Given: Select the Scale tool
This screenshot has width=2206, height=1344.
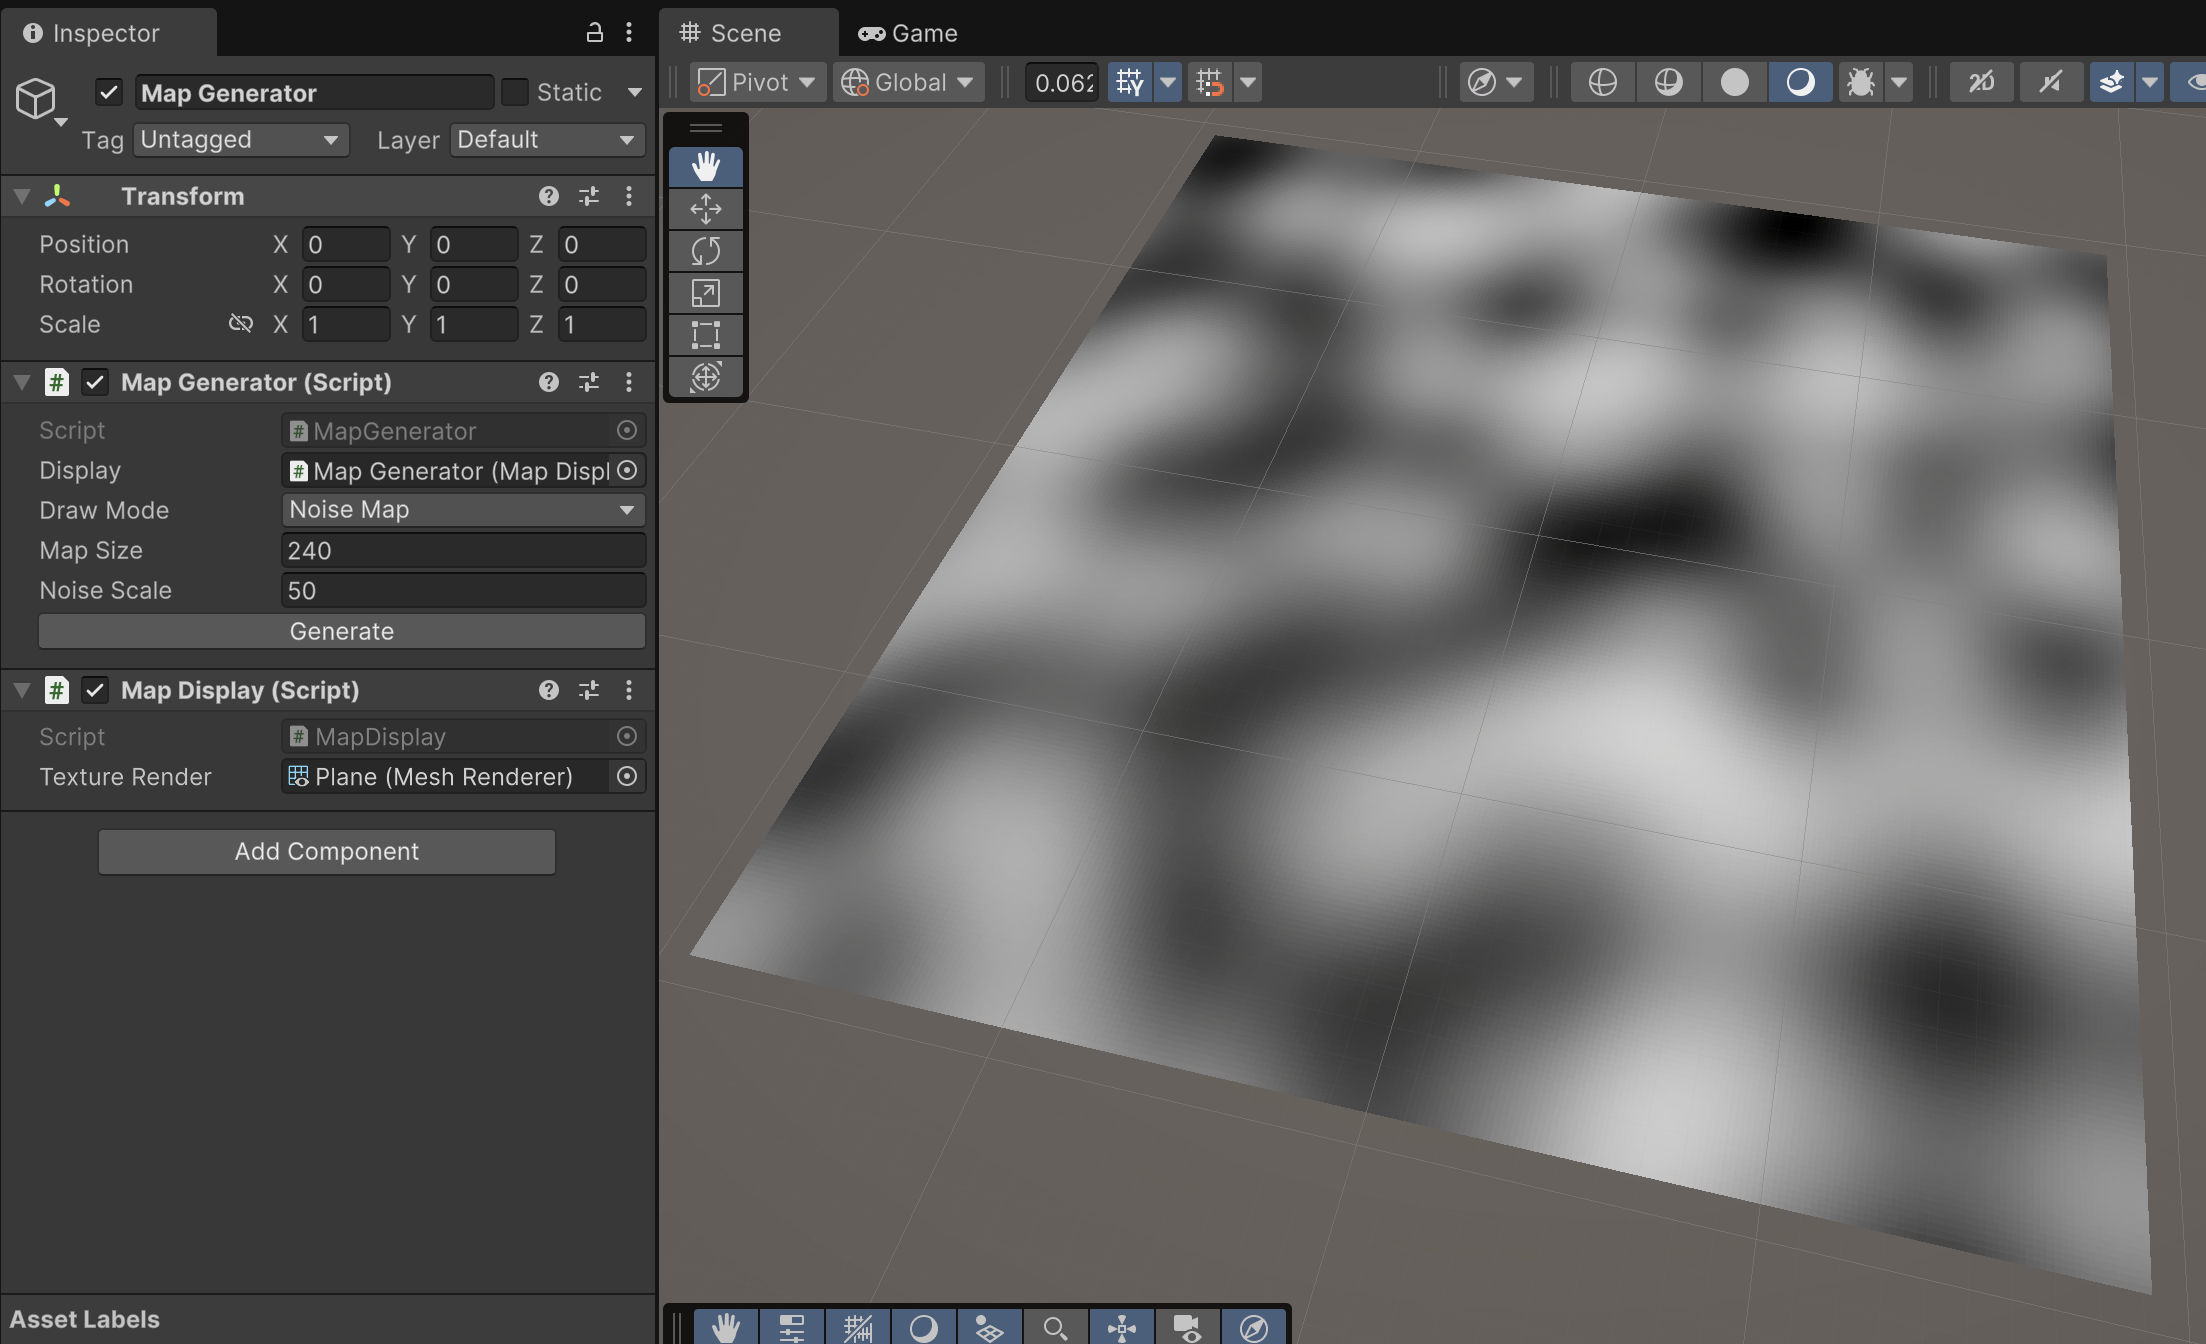Looking at the screenshot, I should point(706,293).
